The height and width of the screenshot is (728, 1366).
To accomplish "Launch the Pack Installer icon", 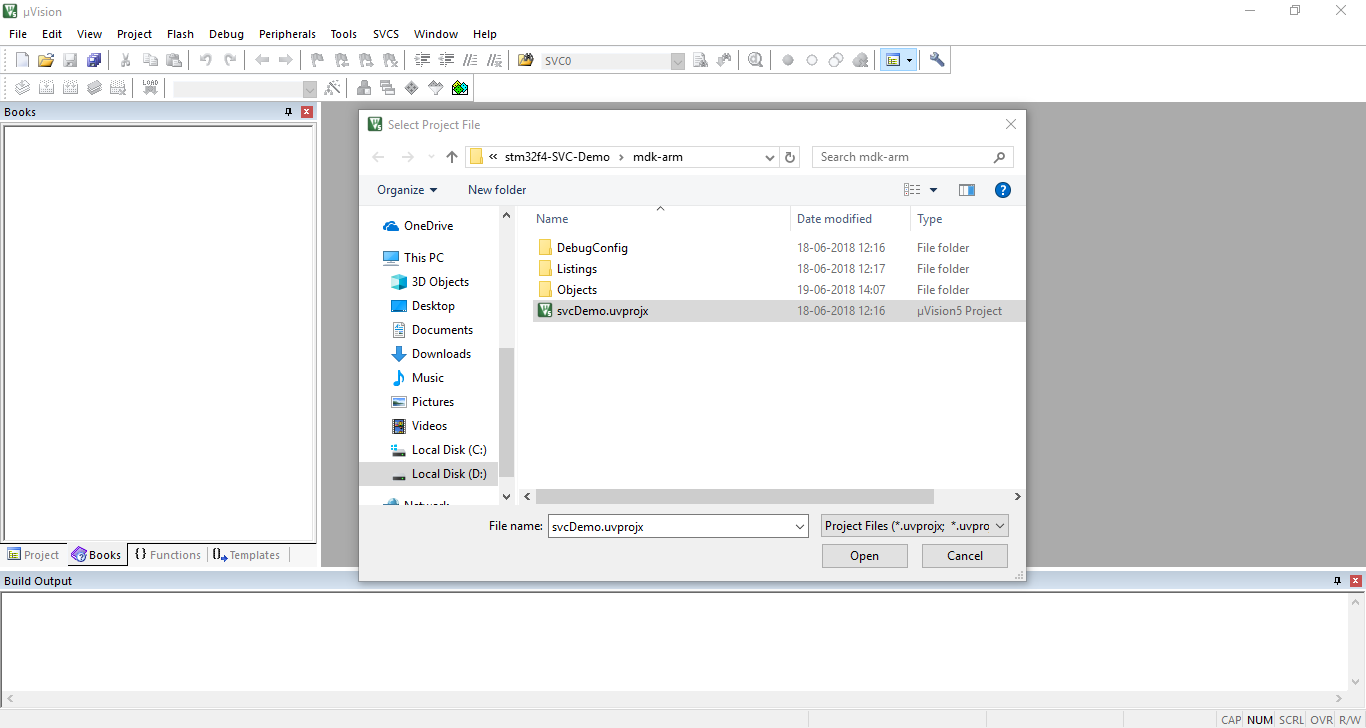I will pos(459,88).
